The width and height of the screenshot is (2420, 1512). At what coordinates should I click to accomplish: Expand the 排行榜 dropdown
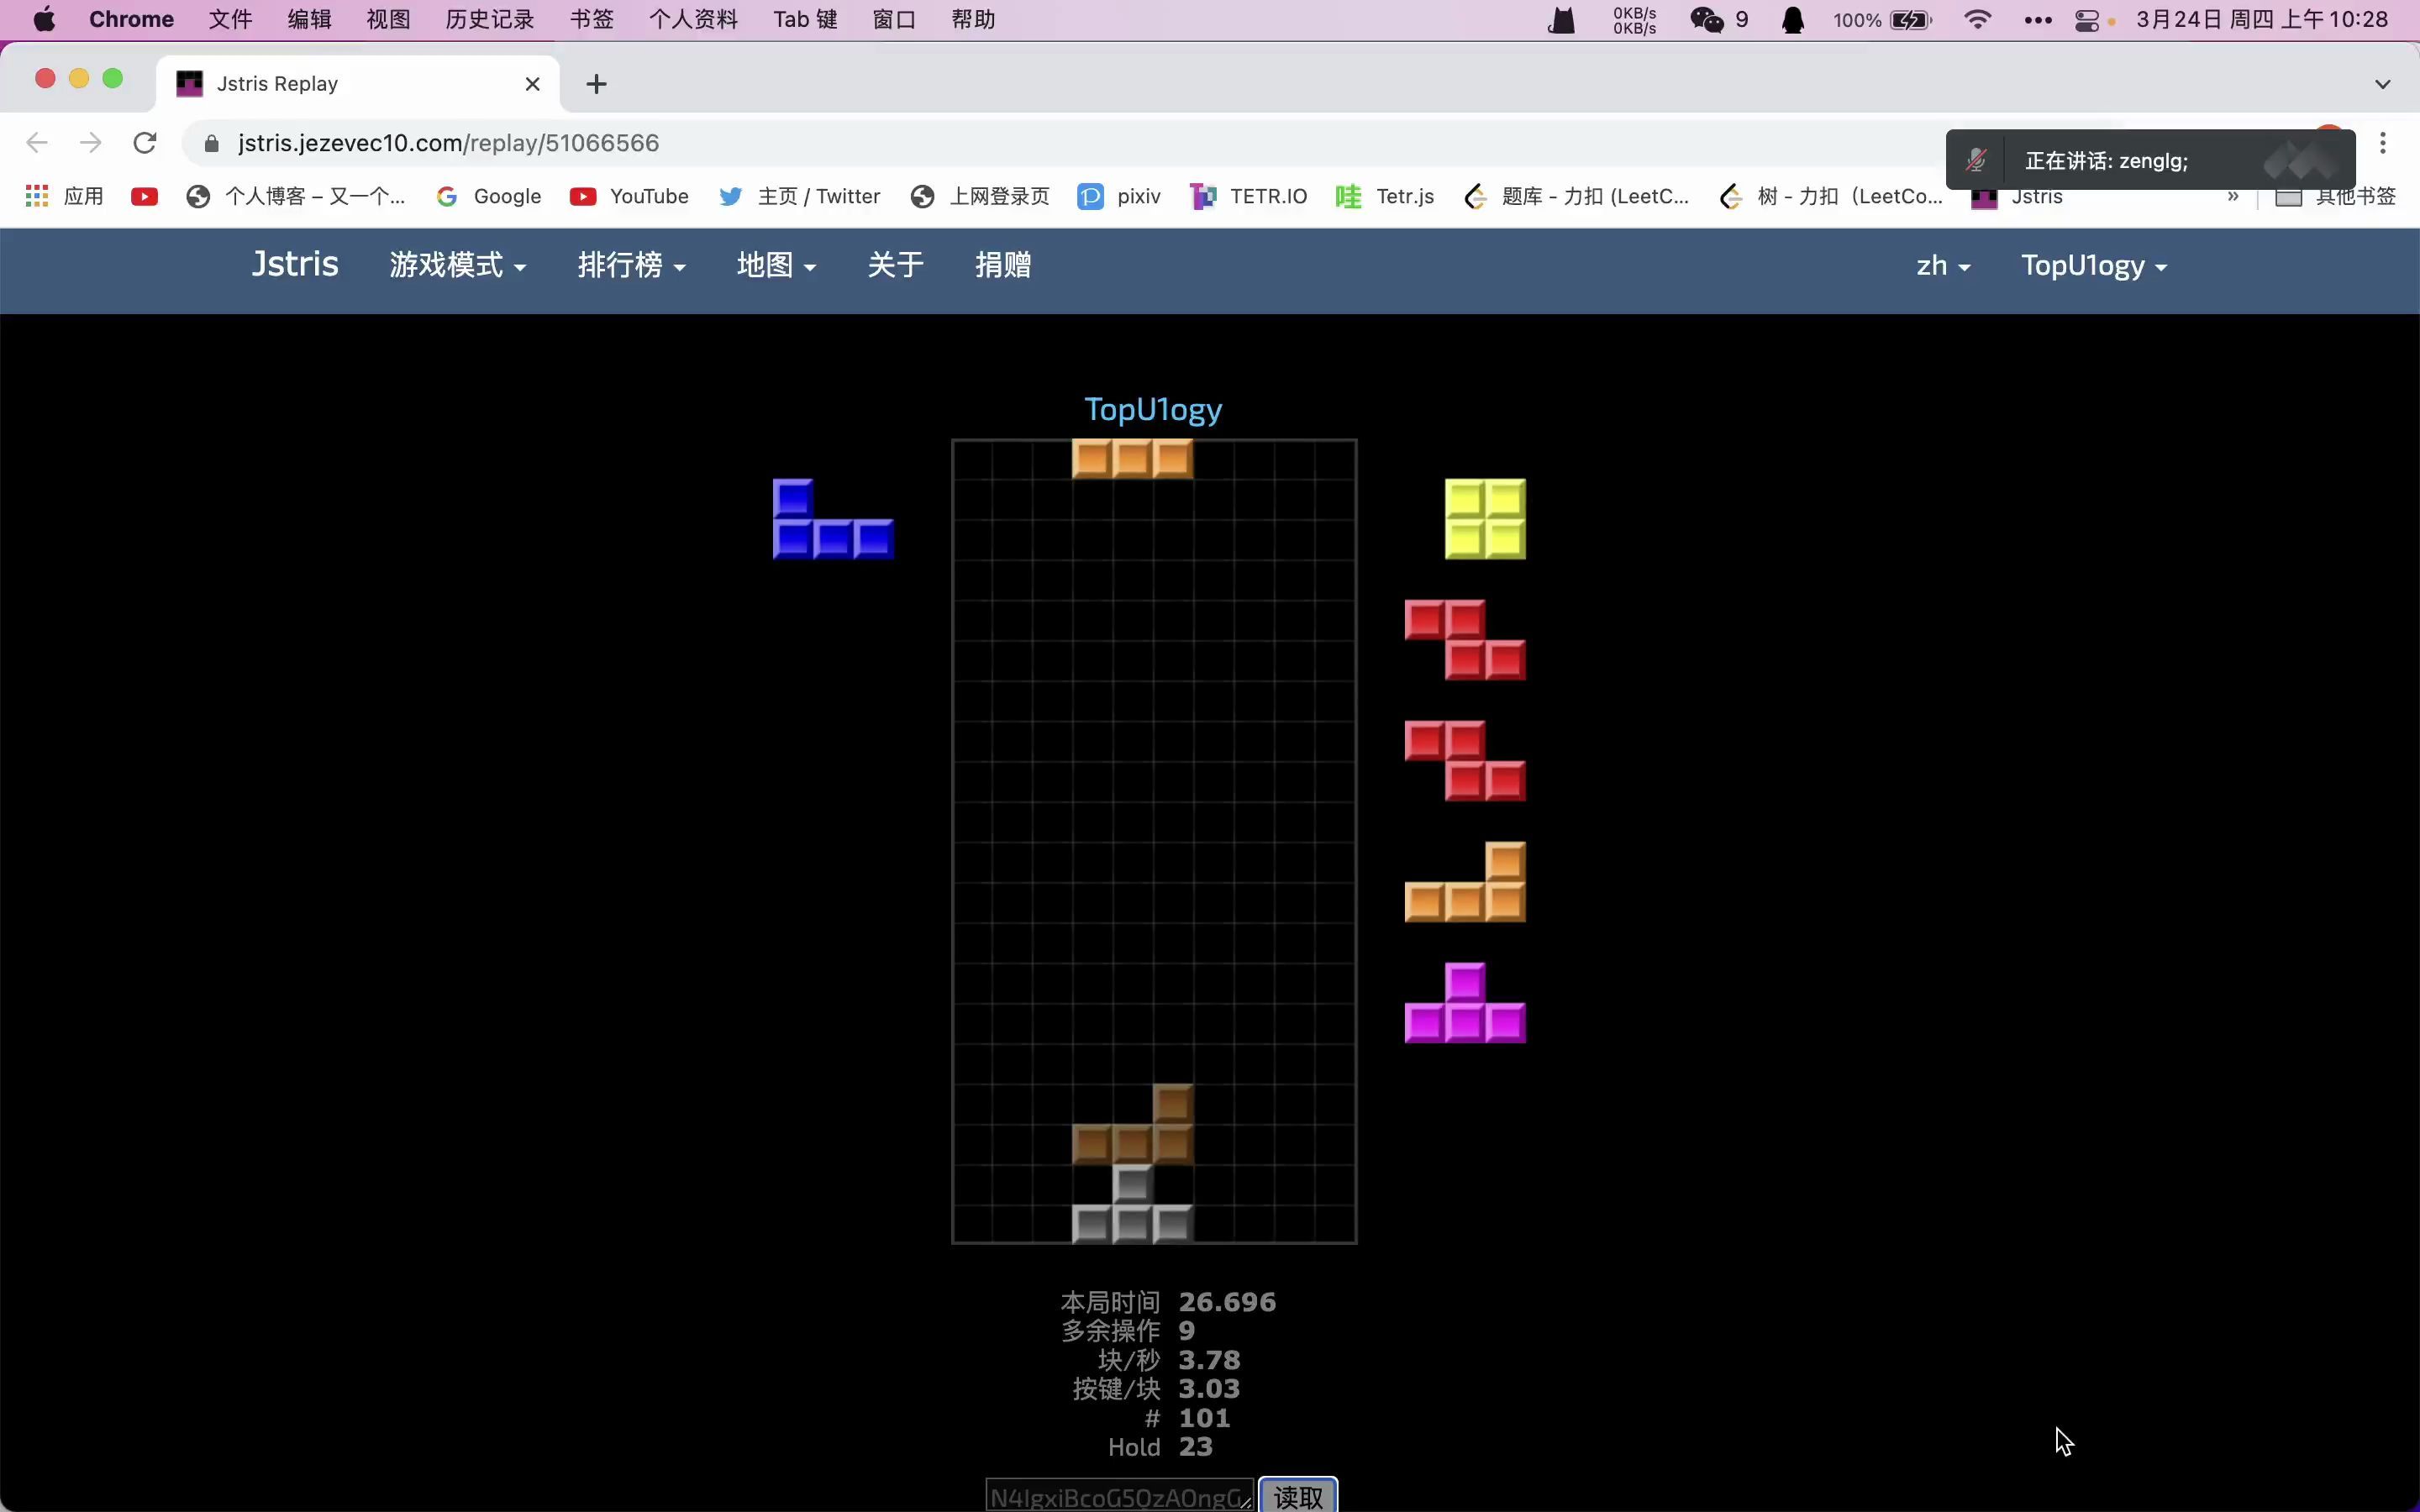pyautogui.click(x=631, y=265)
